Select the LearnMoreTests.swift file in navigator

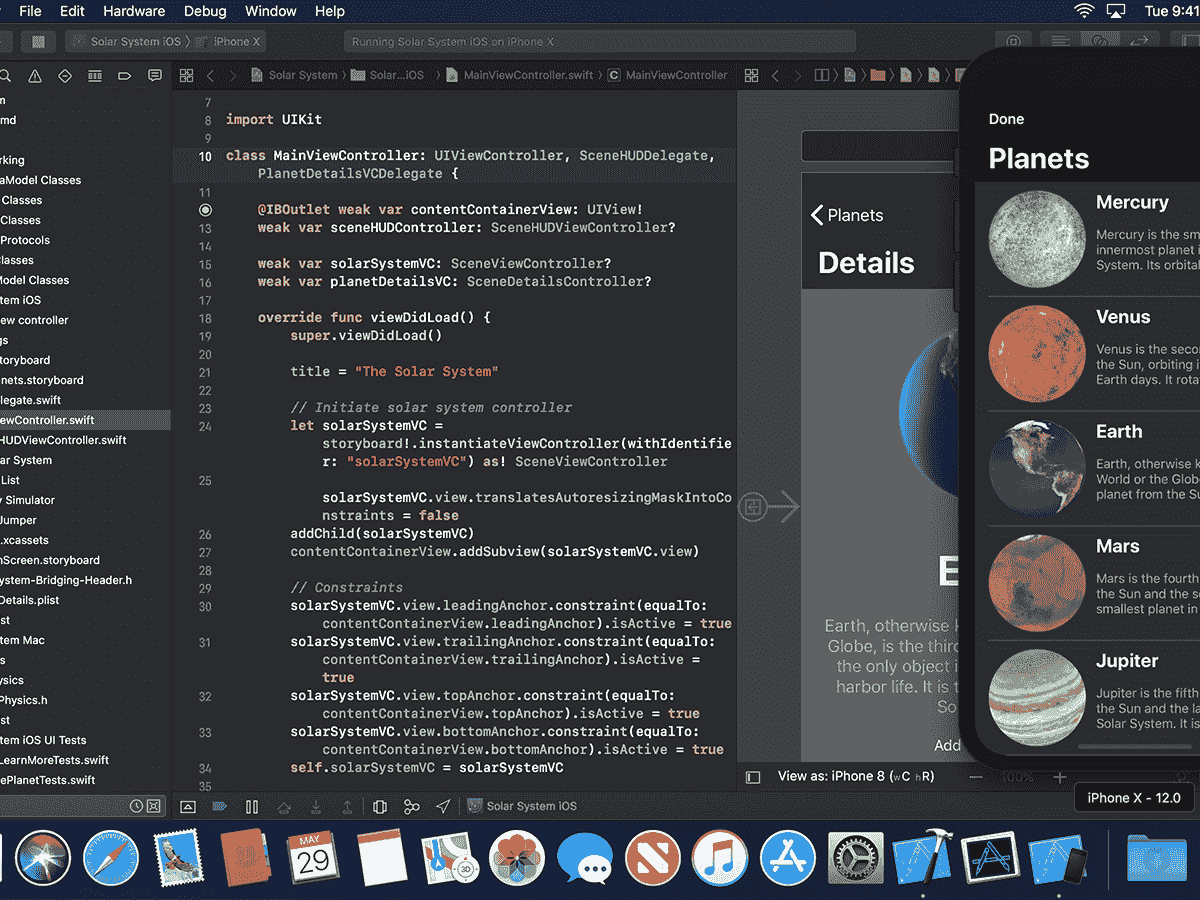(55, 760)
